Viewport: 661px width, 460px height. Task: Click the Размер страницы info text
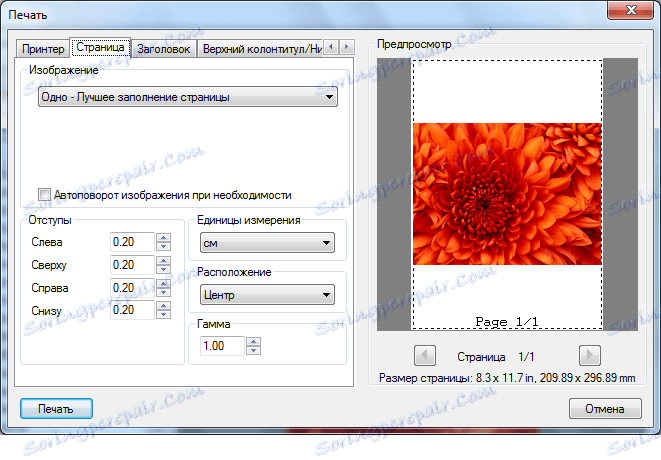tap(507, 378)
